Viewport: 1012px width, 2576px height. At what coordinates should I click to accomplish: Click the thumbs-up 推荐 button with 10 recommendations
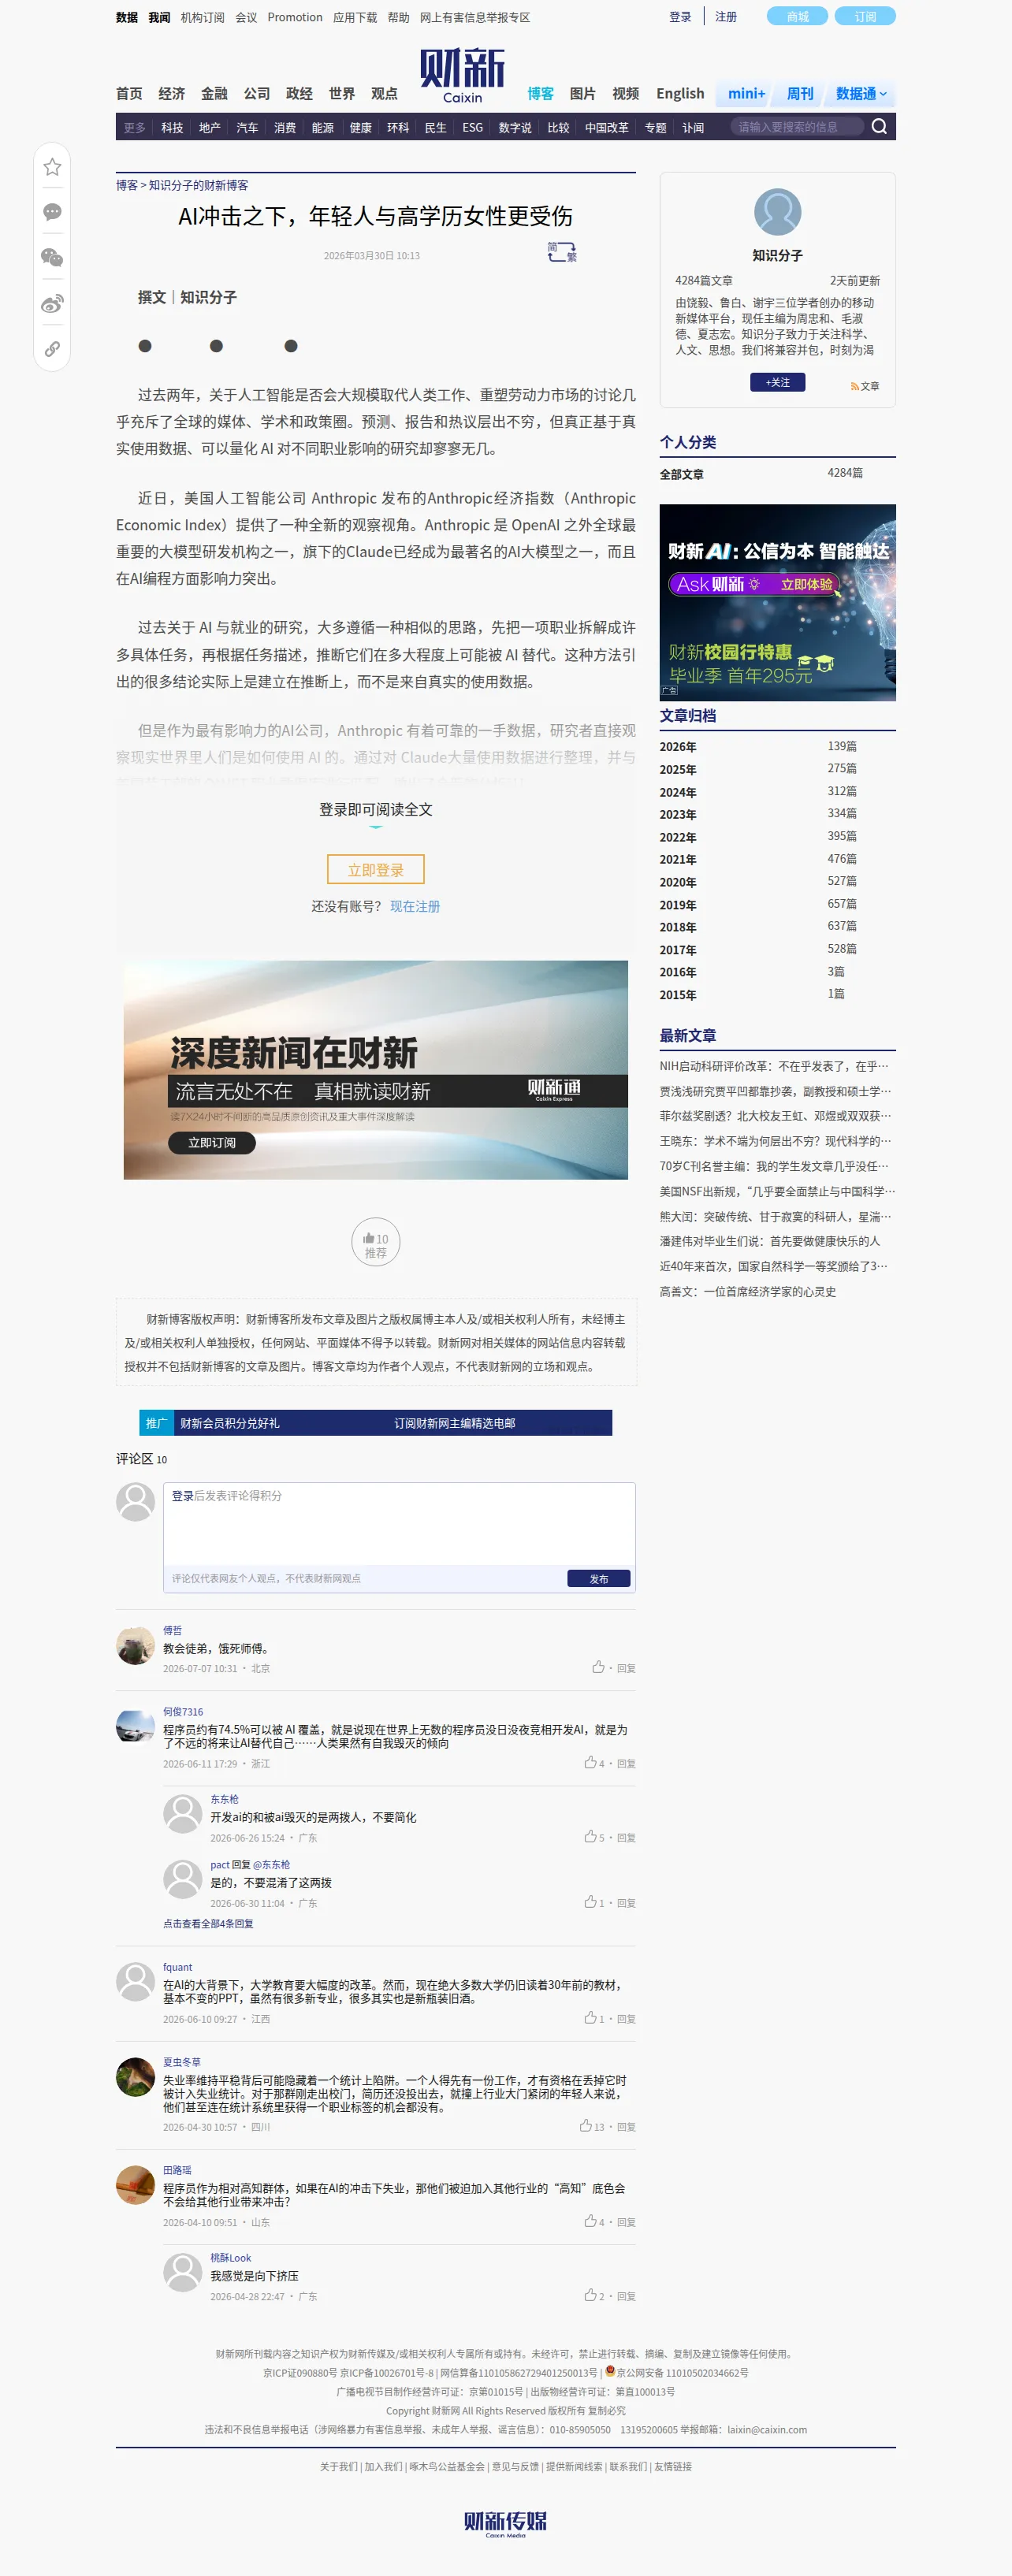tap(376, 1240)
